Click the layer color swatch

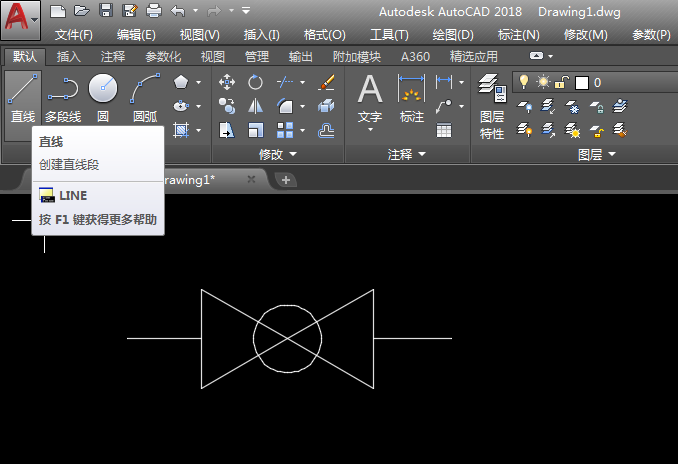581,82
